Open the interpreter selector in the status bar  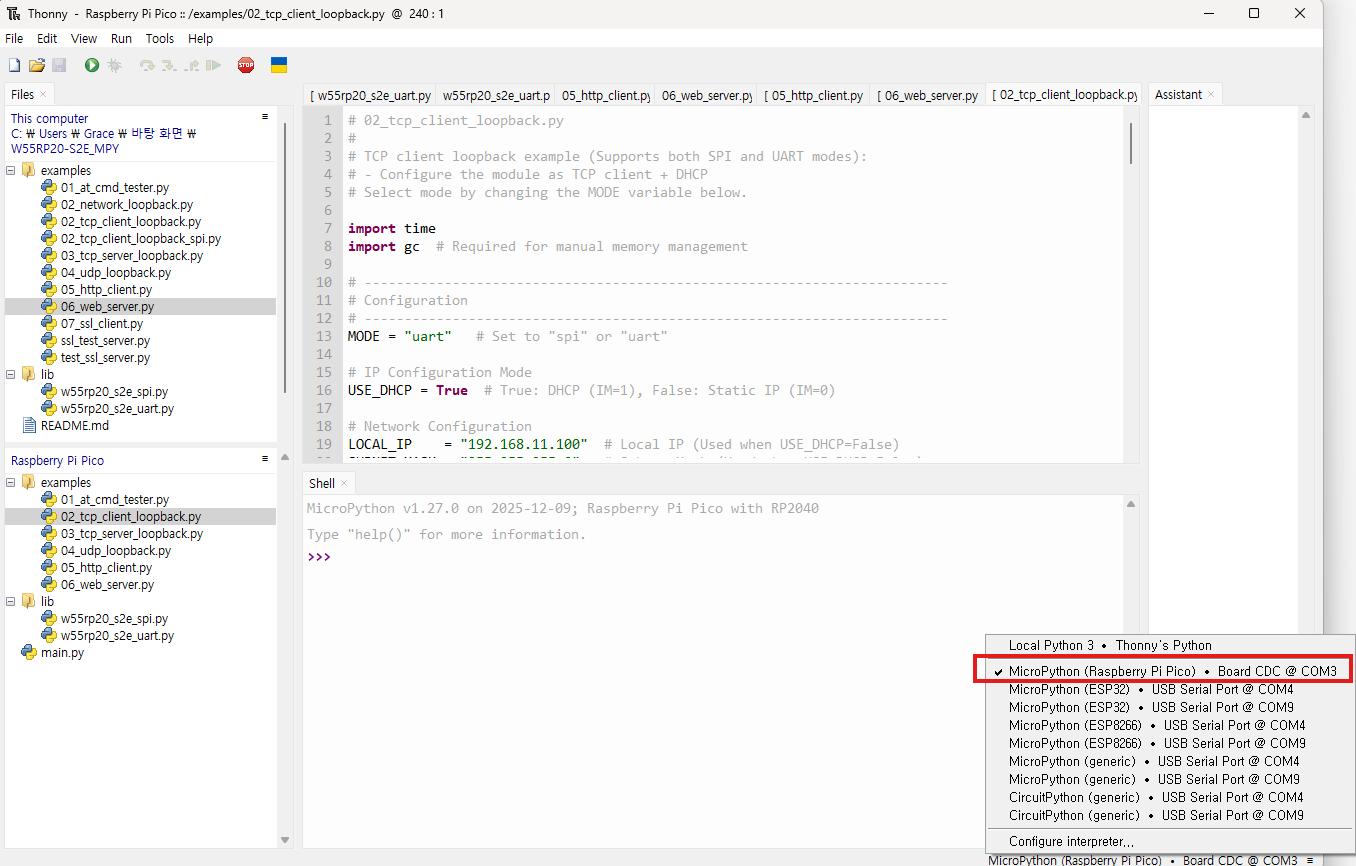pyautogui.click(x=1151, y=860)
